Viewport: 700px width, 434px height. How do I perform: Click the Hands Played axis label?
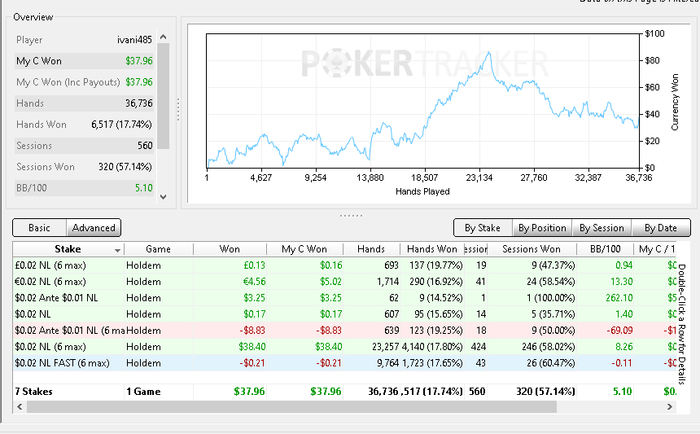click(422, 192)
